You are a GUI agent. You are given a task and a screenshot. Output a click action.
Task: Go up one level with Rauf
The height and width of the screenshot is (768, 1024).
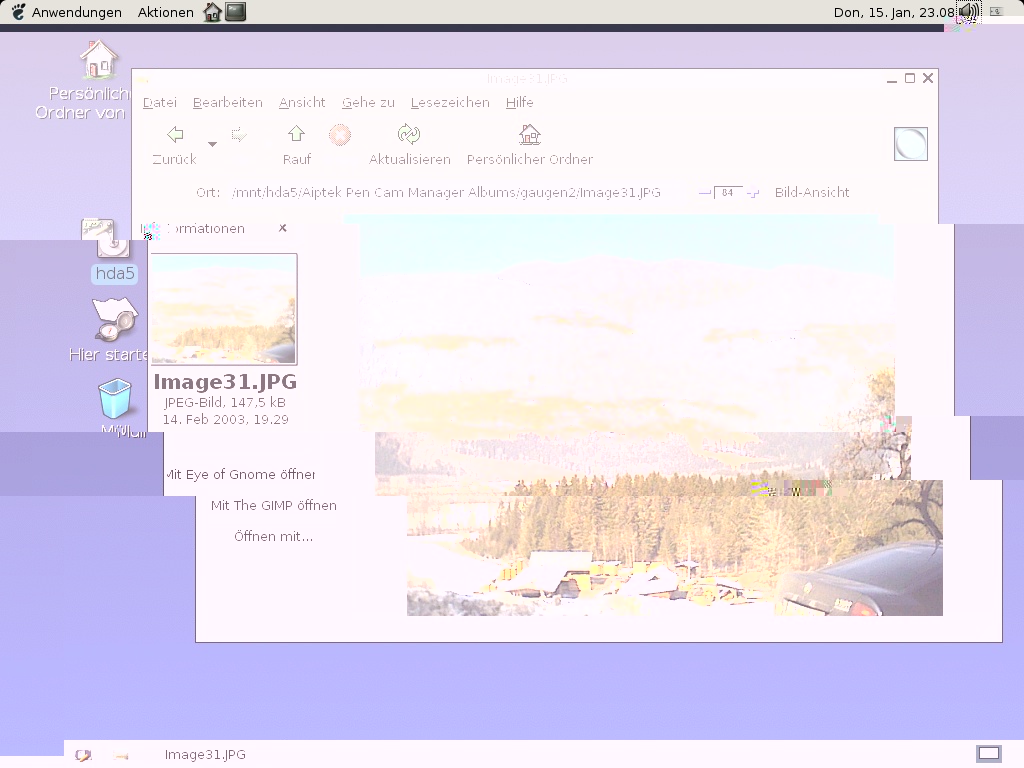click(296, 135)
